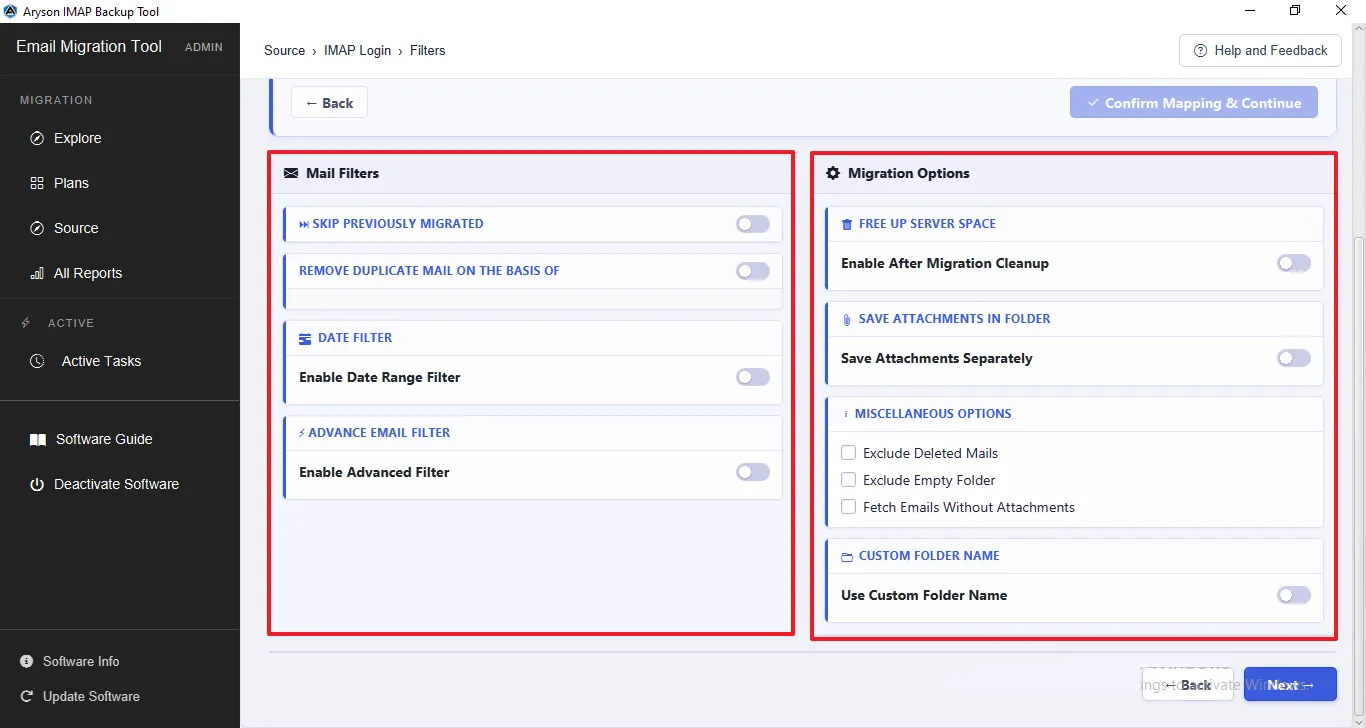Select IMAP Login breadcrumb

tap(358, 50)
